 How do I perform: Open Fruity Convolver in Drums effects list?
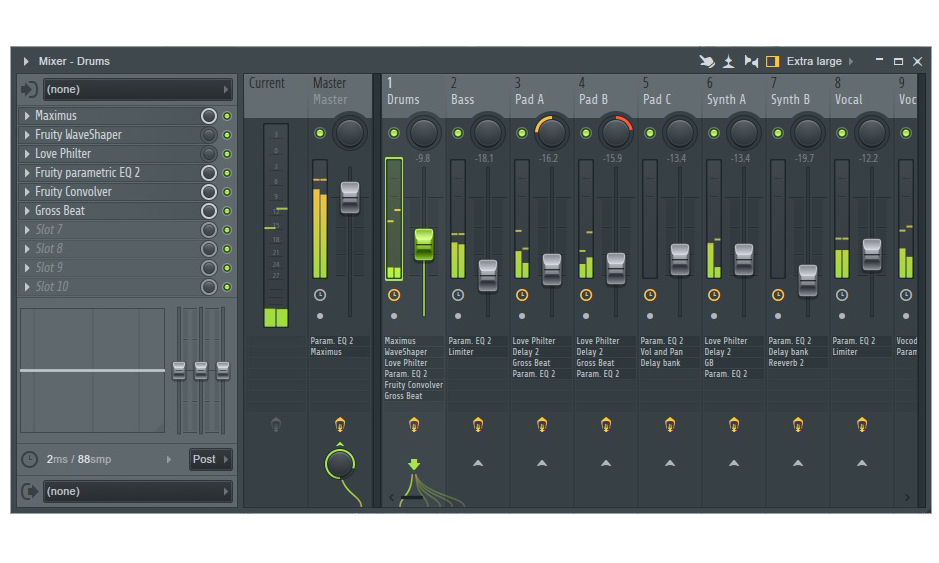[413, 385]
